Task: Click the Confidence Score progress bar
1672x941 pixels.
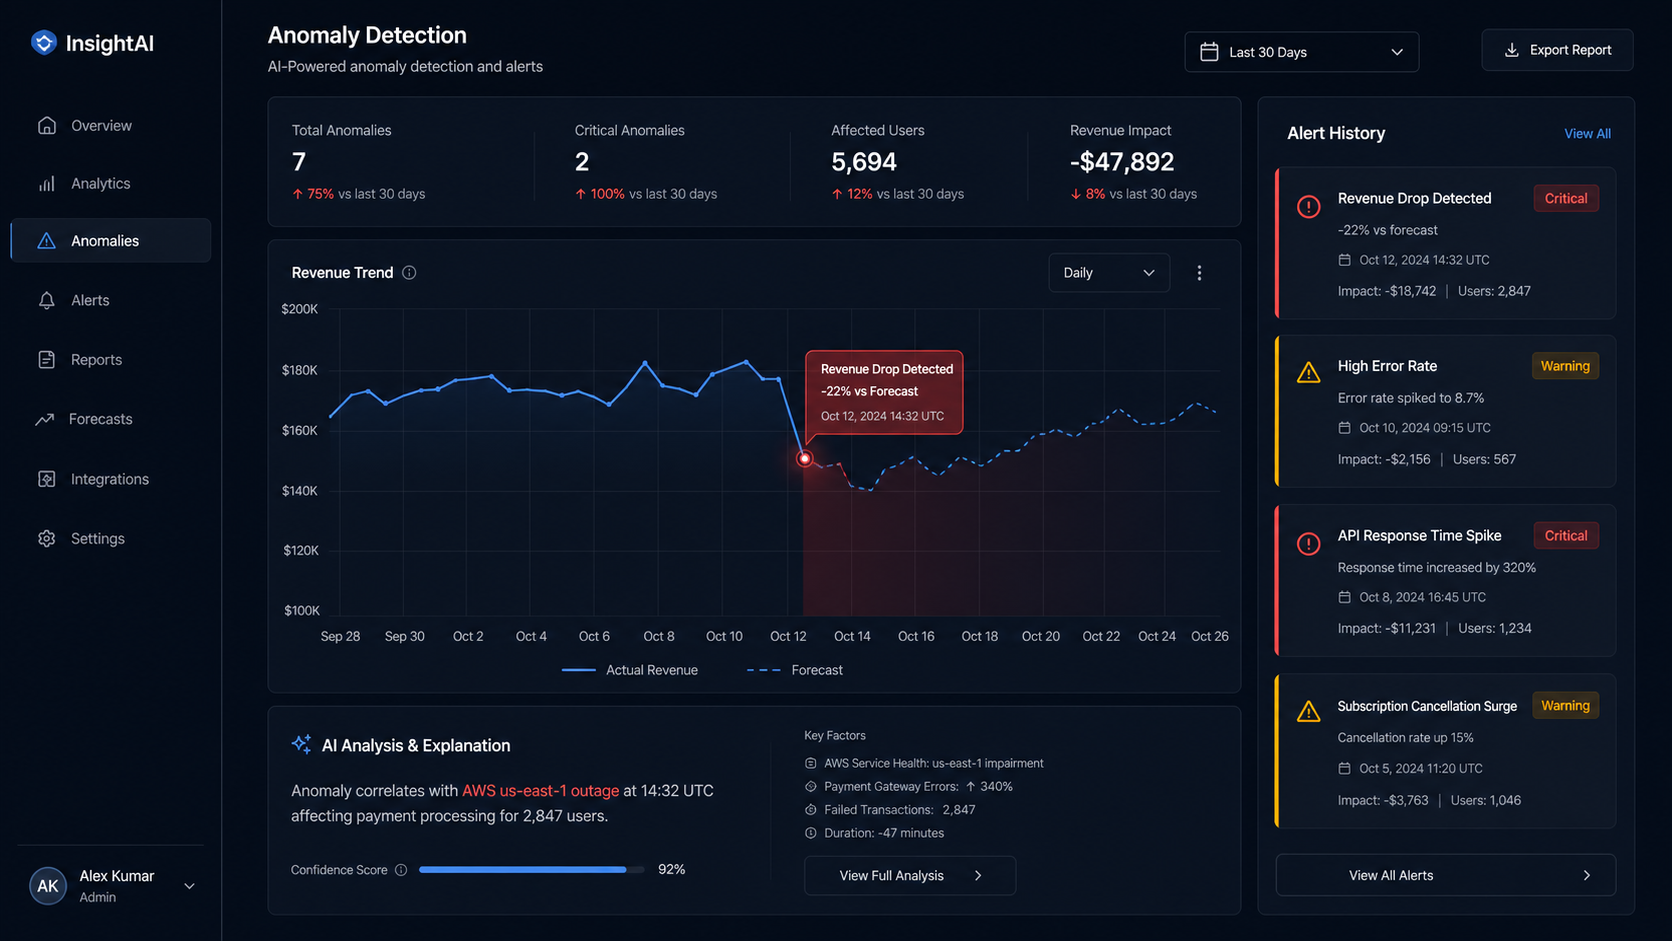Action: click(532, 870)
